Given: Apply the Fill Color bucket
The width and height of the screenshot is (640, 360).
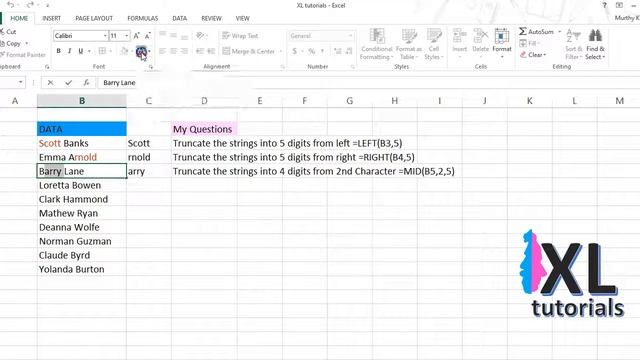Looking at the screenshot, I should 124,51.
